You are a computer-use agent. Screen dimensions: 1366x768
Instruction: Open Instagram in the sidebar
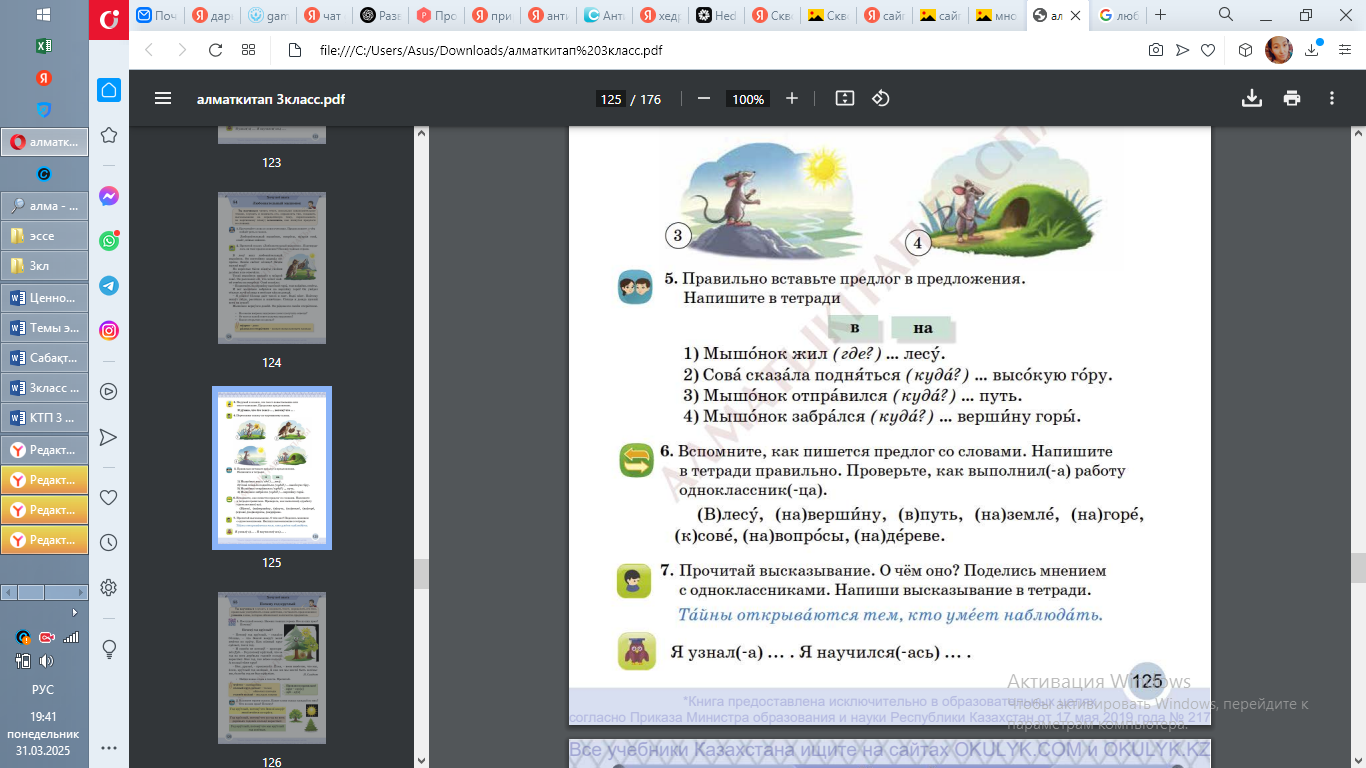point(109,331)
